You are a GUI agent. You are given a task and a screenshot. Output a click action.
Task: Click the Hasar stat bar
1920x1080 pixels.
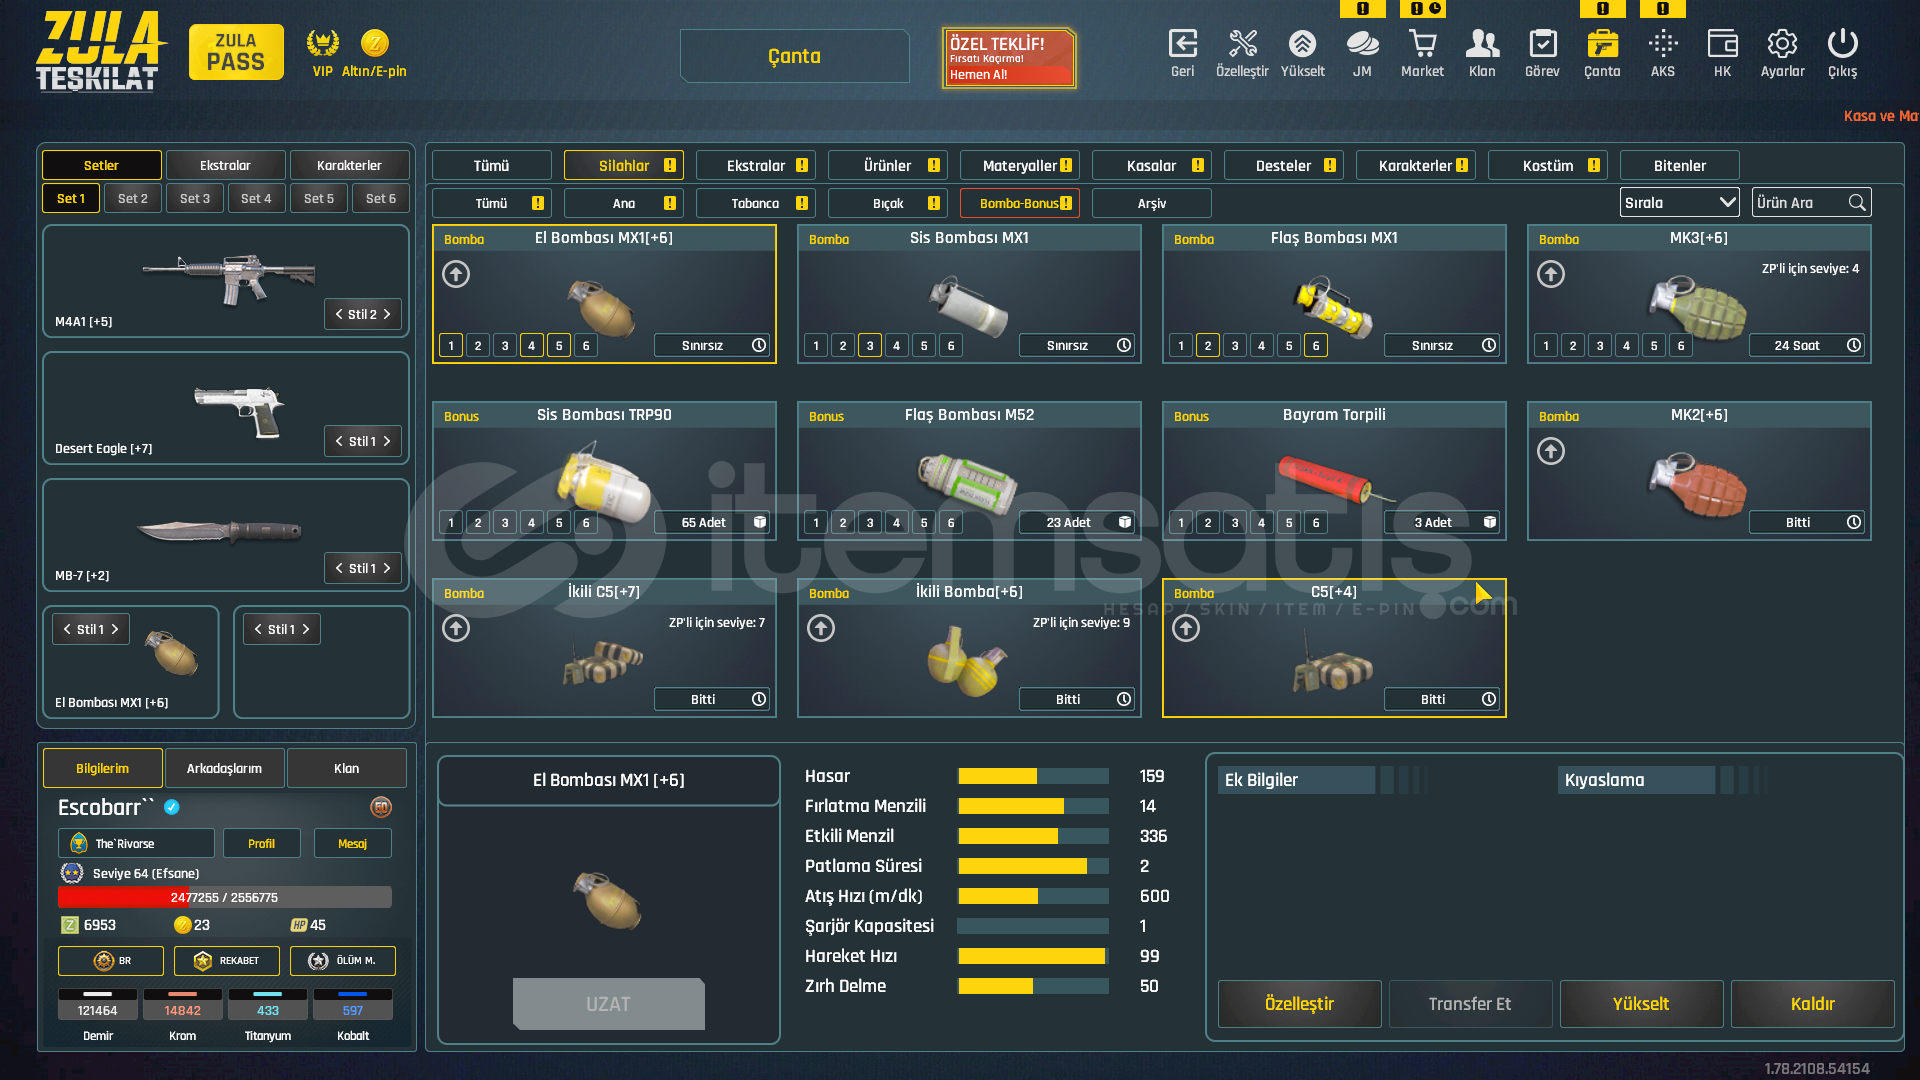point(1033,776)
